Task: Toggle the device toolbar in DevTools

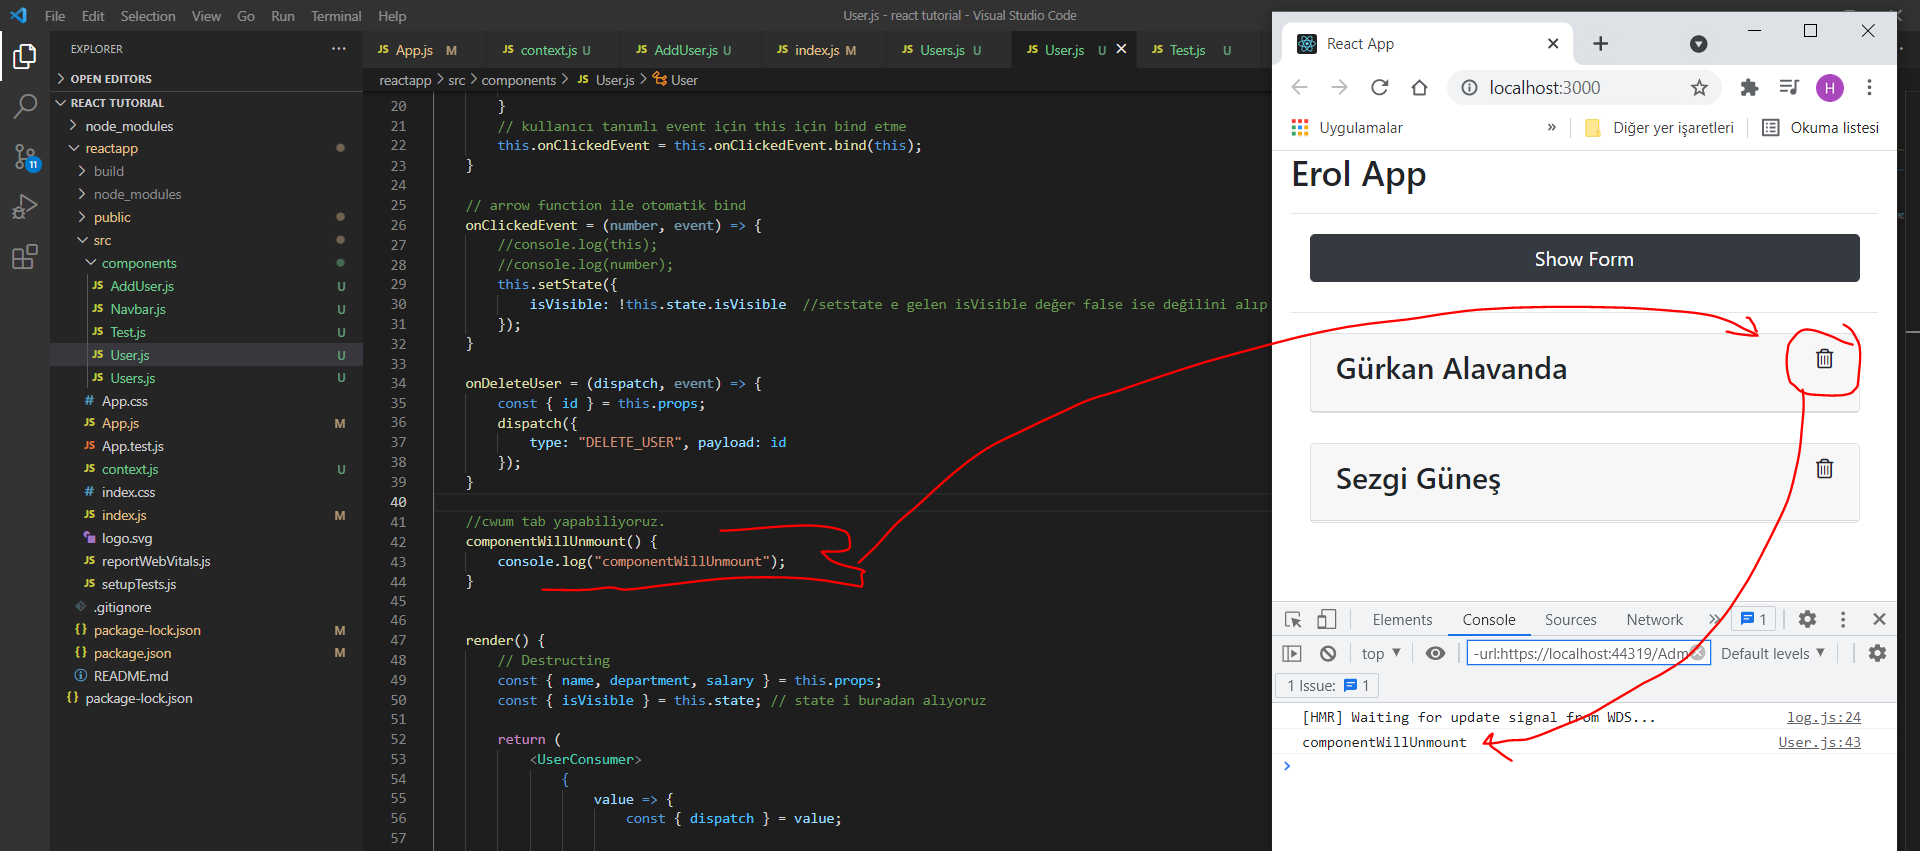Action: pos(1326,620)
